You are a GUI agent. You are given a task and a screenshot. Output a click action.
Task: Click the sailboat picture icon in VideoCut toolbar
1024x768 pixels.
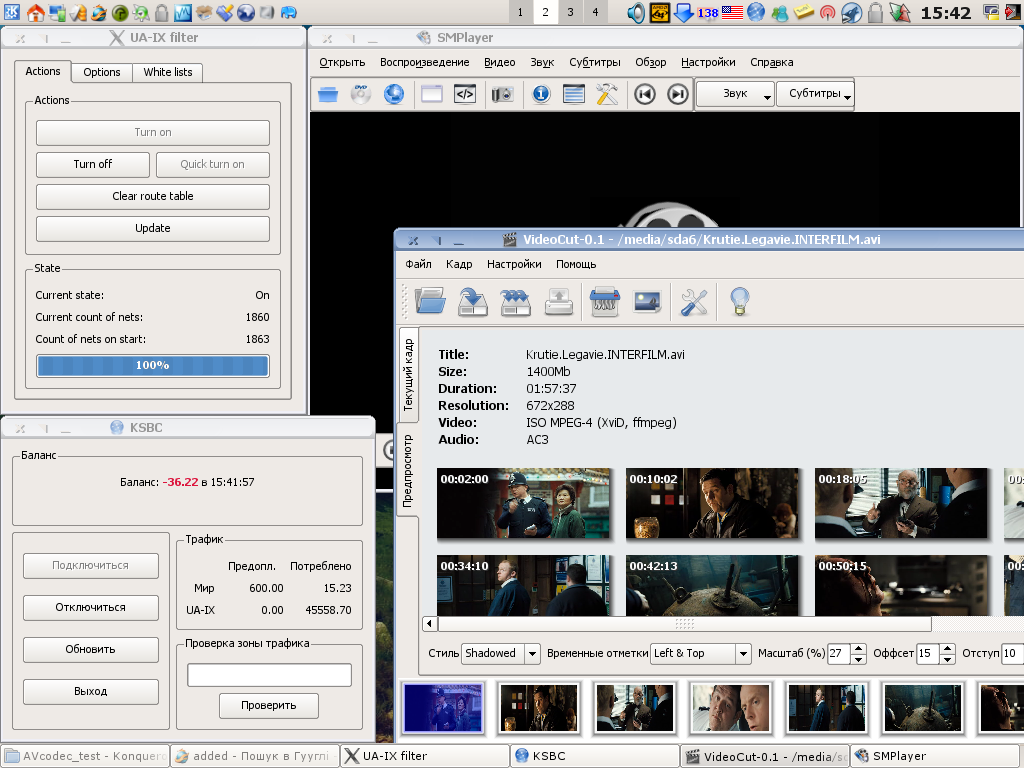coord(647,301)
